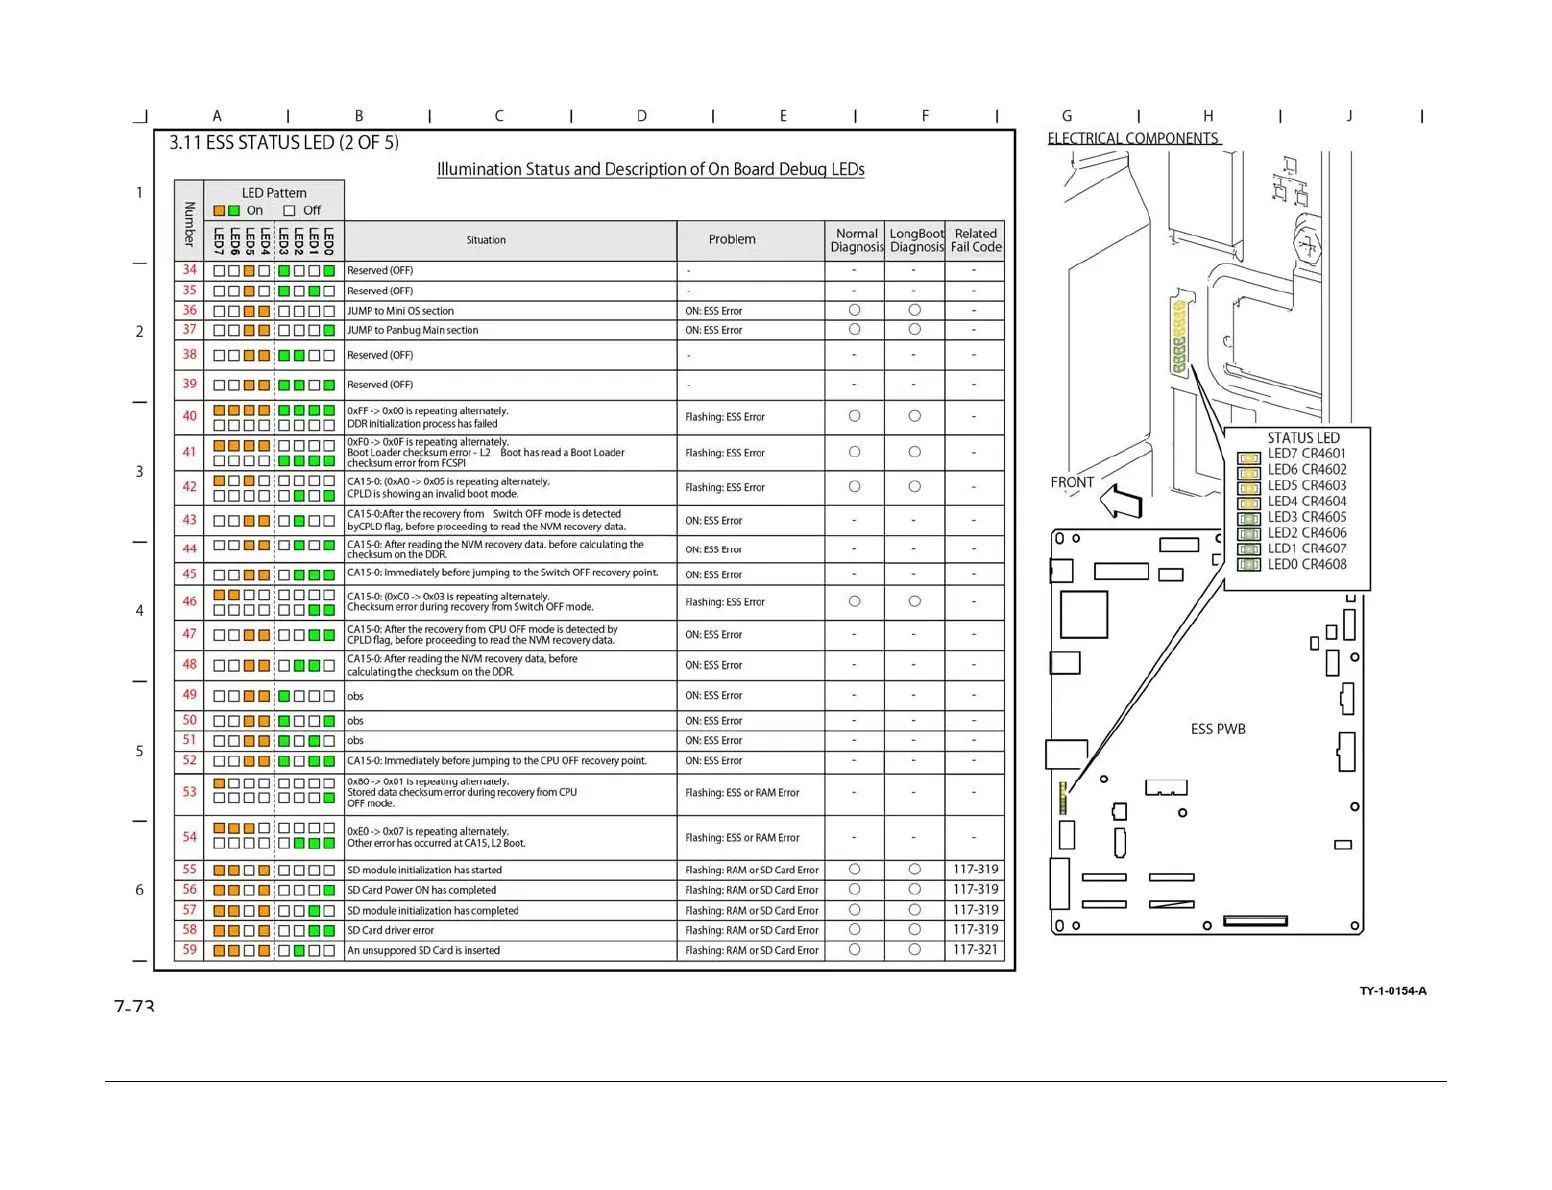Click the "Related Fail Code" column header
The image size is (1552, 1190).
pyautogui.click(x=975, y=240)
